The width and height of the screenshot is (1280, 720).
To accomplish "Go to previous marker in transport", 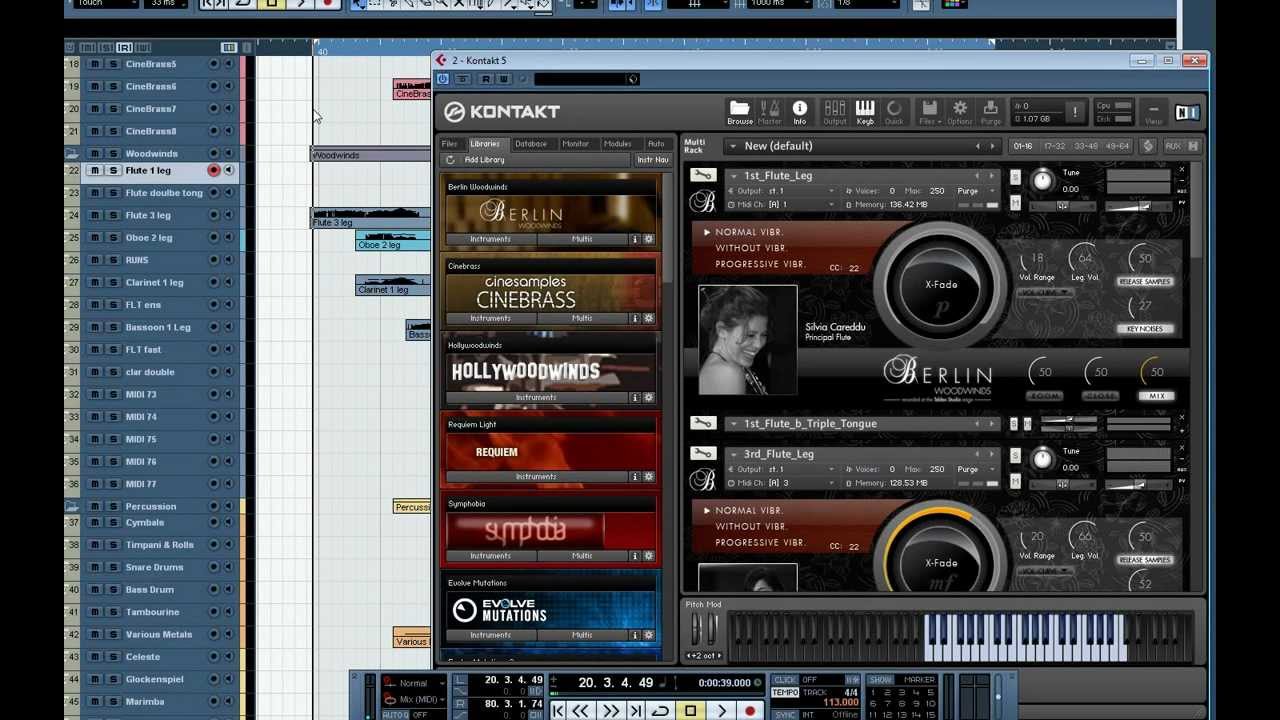I will click(x=558, y=711).
